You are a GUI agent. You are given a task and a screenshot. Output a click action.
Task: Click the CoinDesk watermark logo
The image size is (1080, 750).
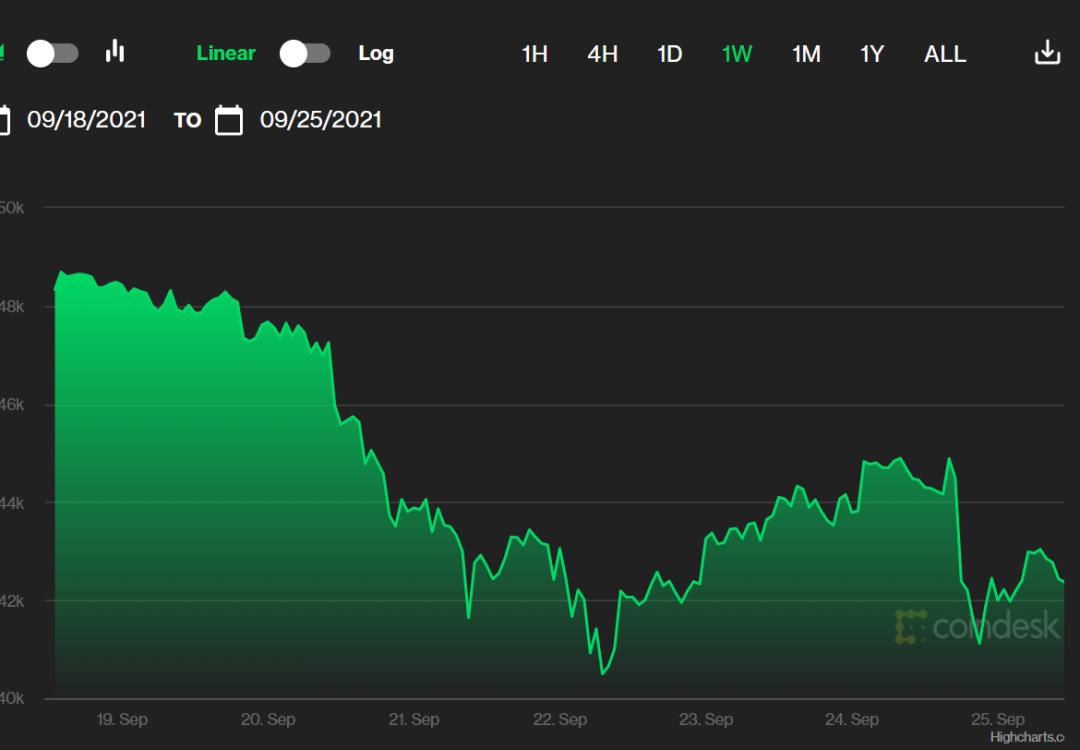[977, 626]
